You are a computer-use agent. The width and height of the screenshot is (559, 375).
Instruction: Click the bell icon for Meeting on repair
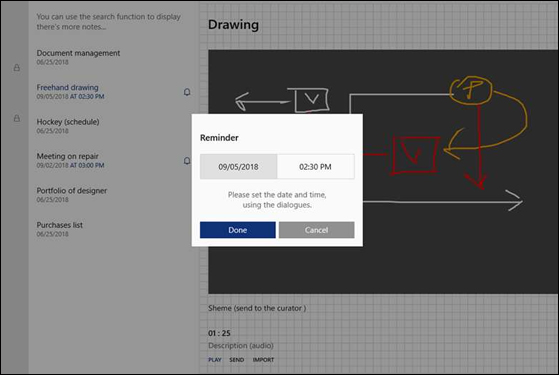[x=187, y=161]
